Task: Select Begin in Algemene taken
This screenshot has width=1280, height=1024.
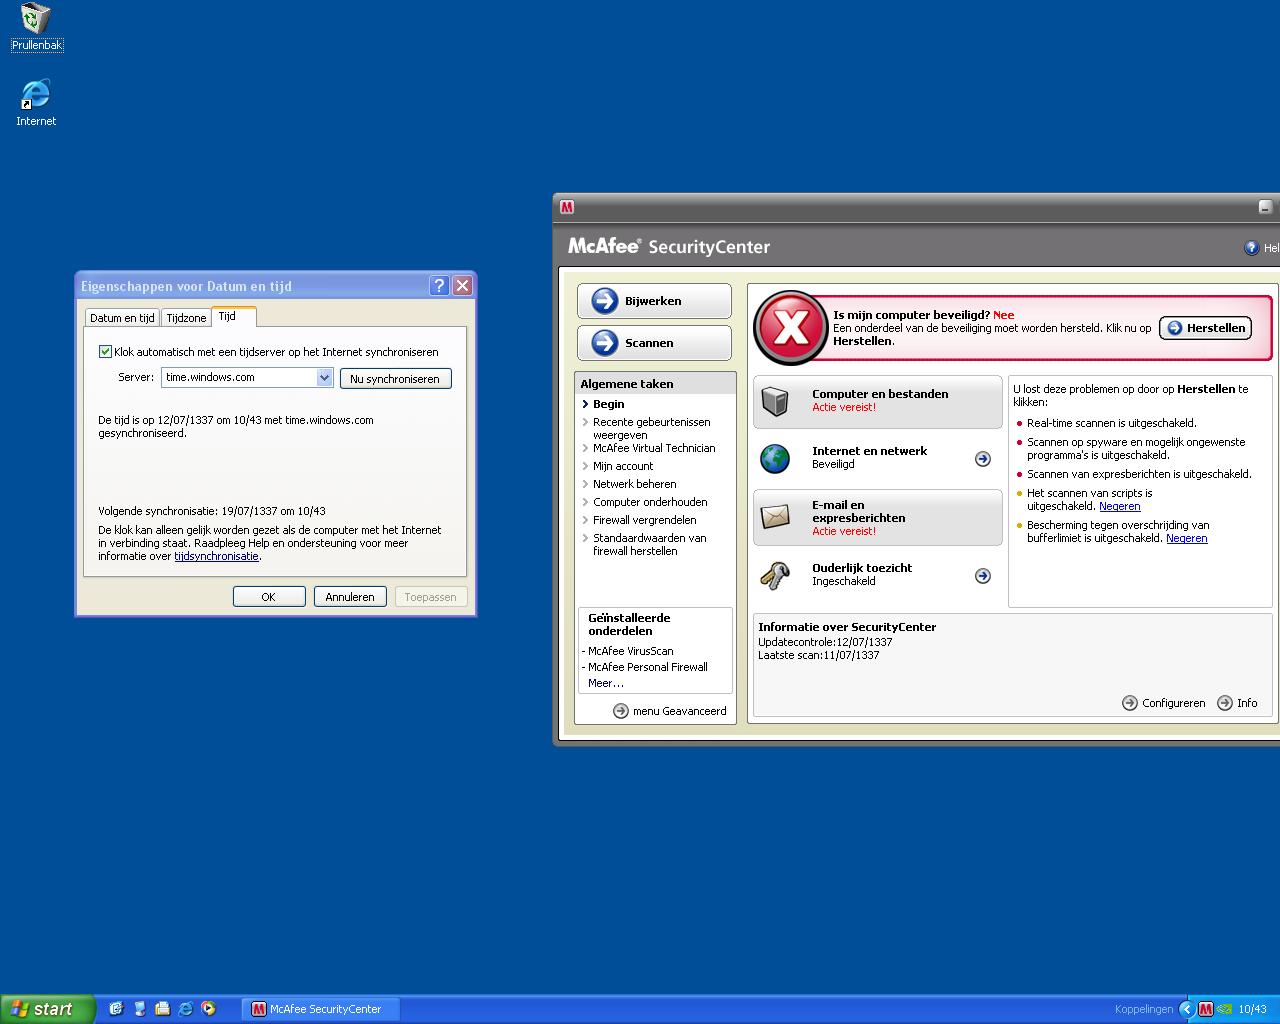Action: point(608,404)
